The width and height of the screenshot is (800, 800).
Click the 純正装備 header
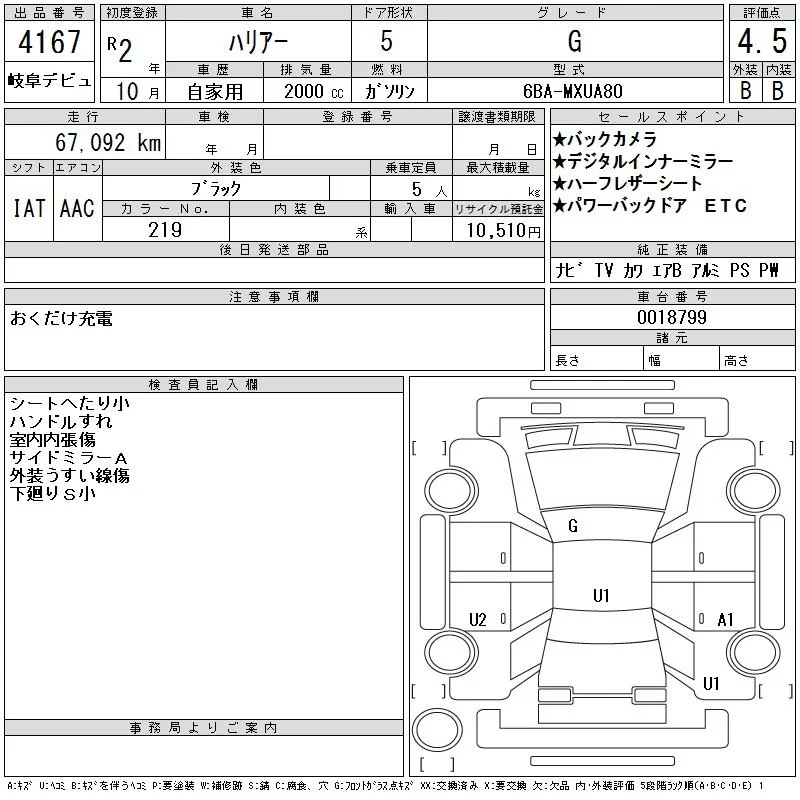(672, 249)
